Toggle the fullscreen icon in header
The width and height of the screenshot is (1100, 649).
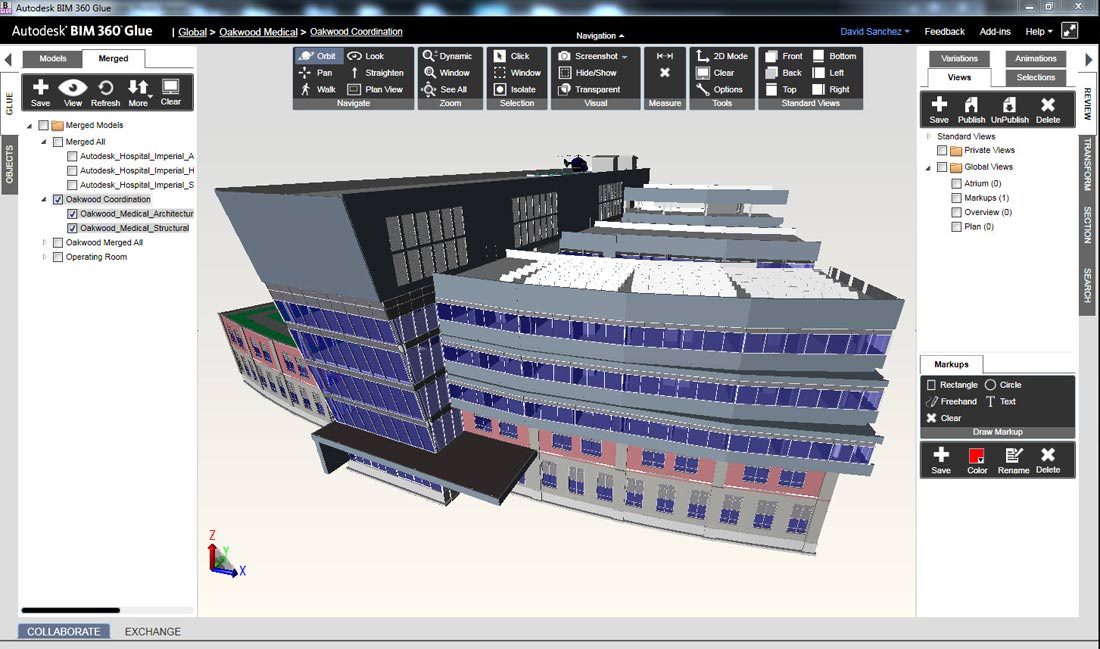1070,30
